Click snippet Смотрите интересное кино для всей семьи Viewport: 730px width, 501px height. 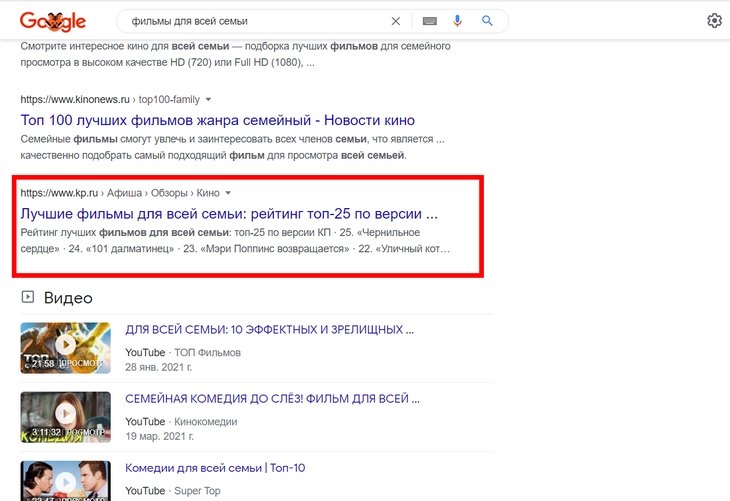(235, 54)
